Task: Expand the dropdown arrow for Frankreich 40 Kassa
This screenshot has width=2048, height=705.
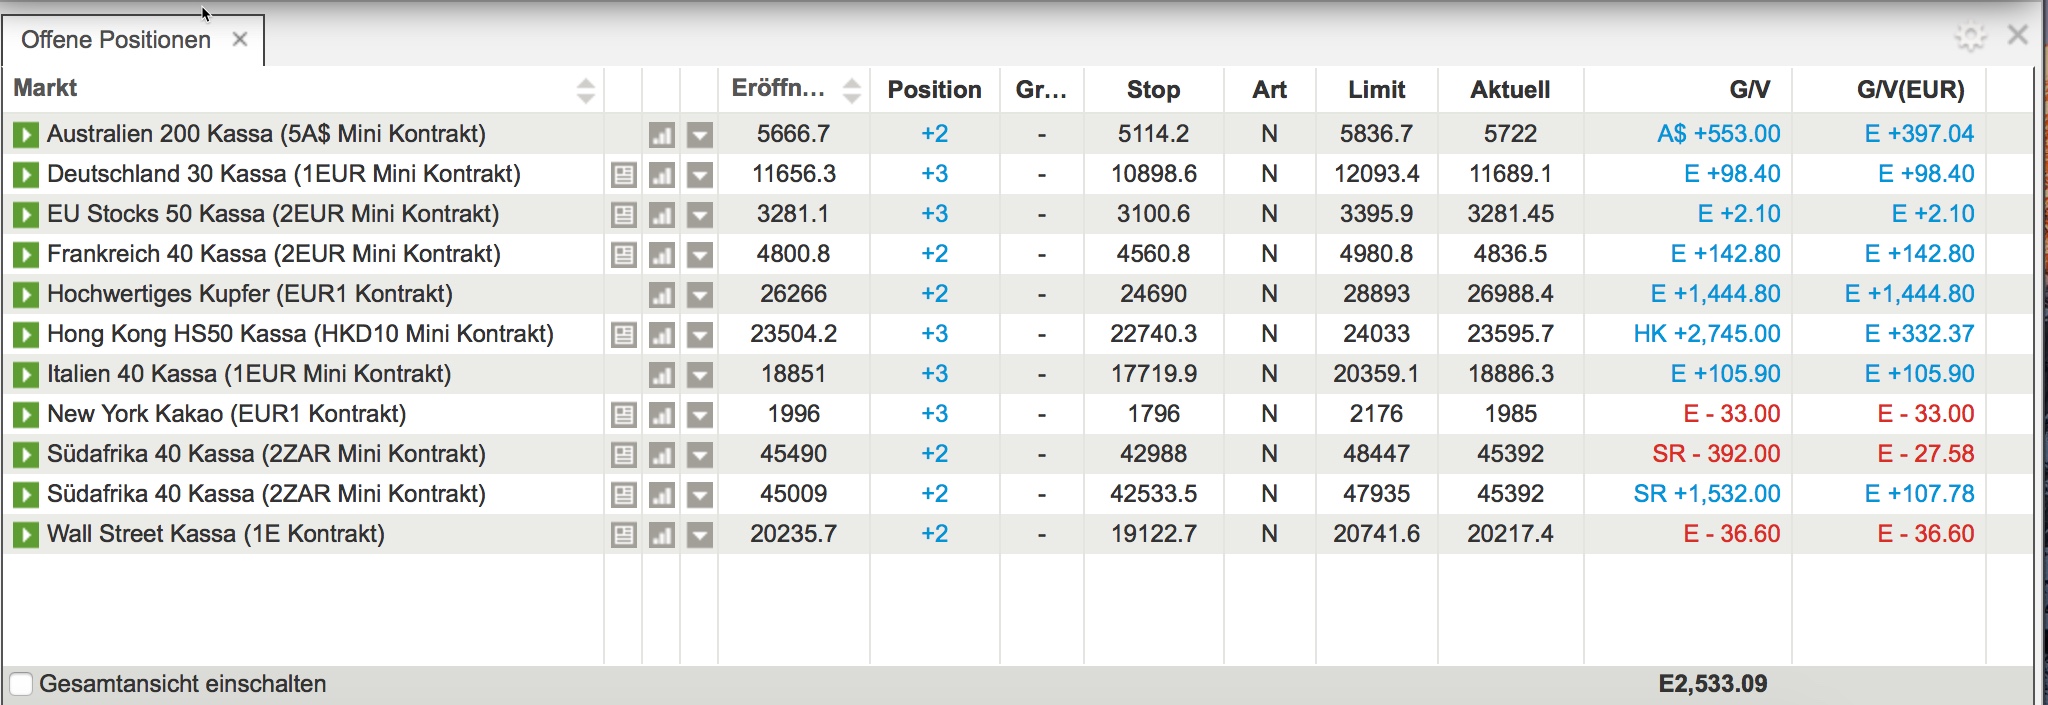Action: click(700, 255)
